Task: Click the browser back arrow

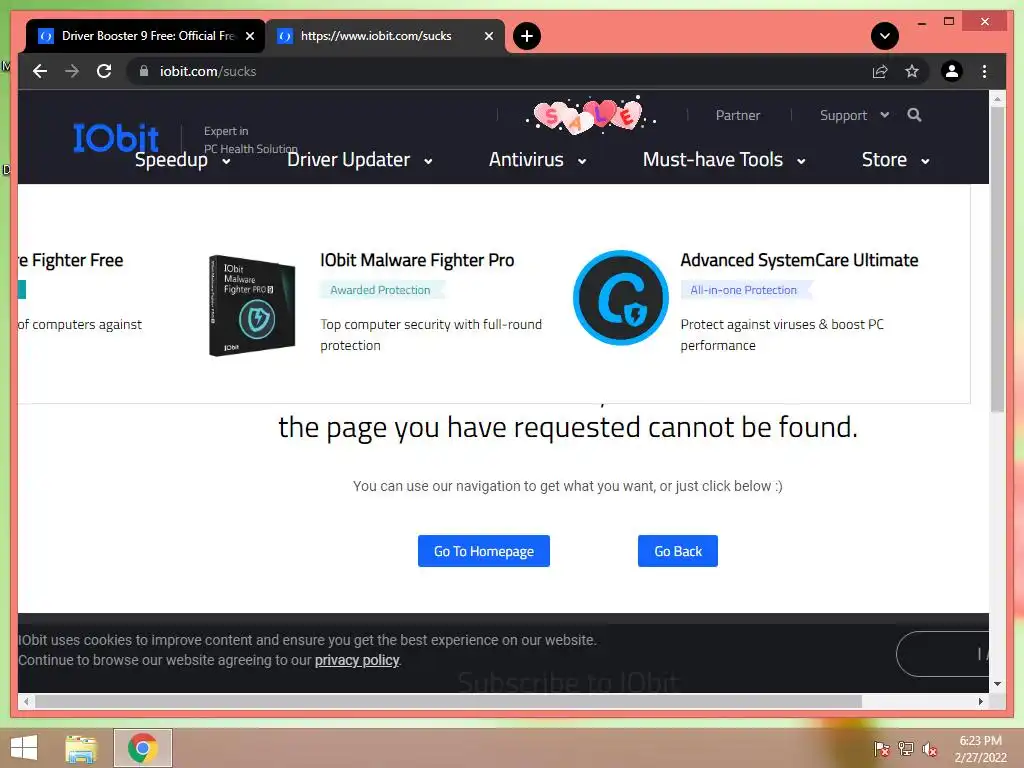Action: pyautogui.click(x=40, y=71)
